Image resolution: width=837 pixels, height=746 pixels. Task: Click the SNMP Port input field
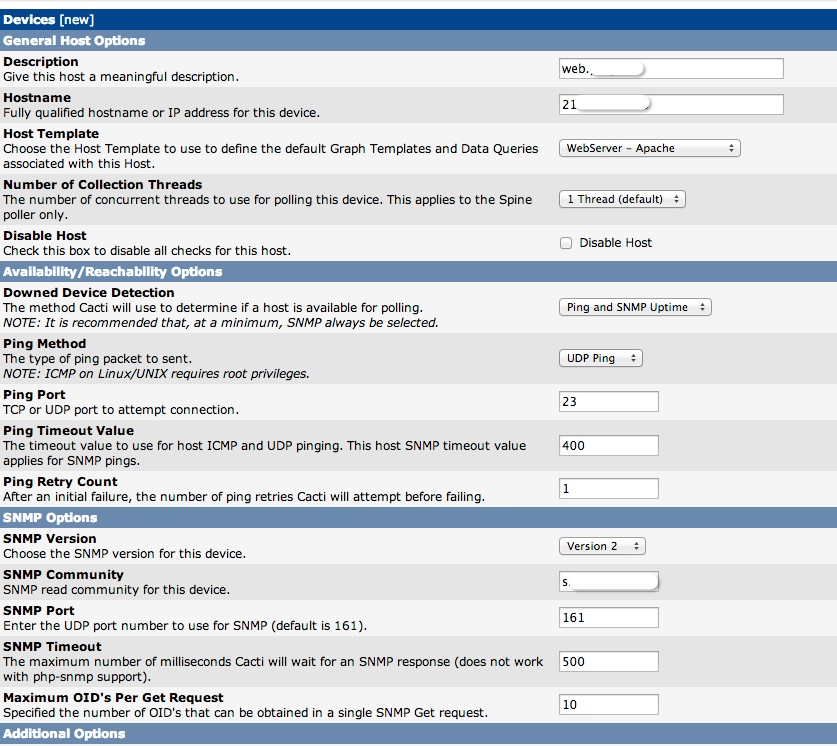[609, 618]
